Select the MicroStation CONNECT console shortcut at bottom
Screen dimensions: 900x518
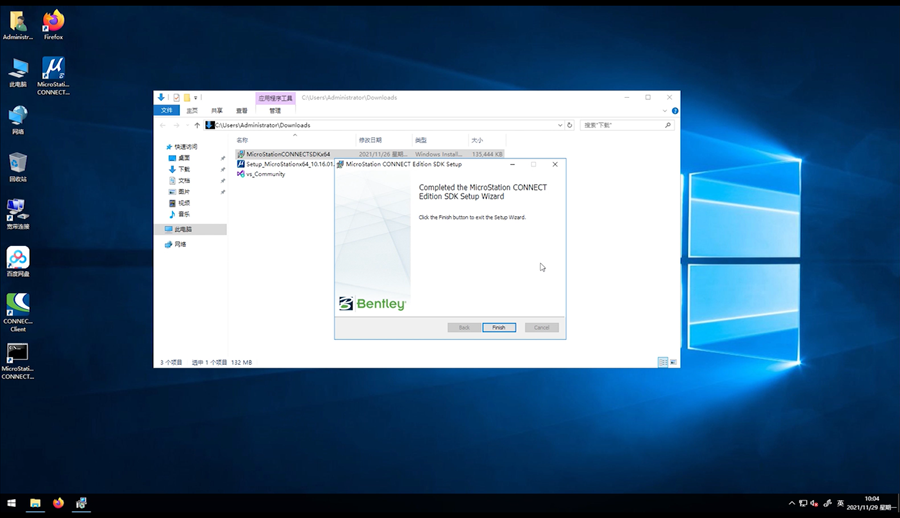[18, 361]
